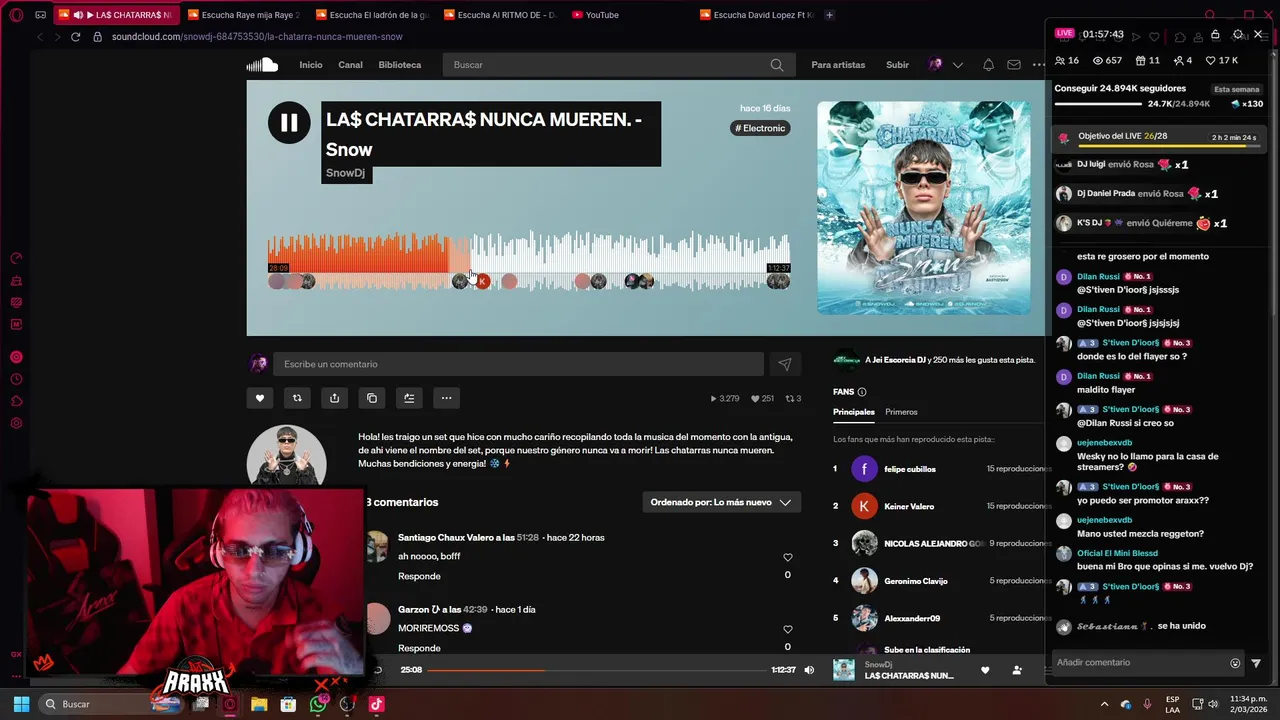This screenshot has height=720, width=1280.
Task: Open the messages envelope icon
Action: coord(1014,65)
